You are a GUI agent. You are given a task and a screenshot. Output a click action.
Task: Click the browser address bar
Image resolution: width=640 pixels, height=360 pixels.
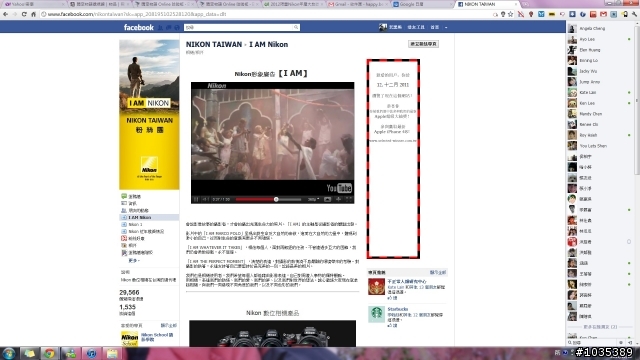pyautogui.click(x=265, y=14)
